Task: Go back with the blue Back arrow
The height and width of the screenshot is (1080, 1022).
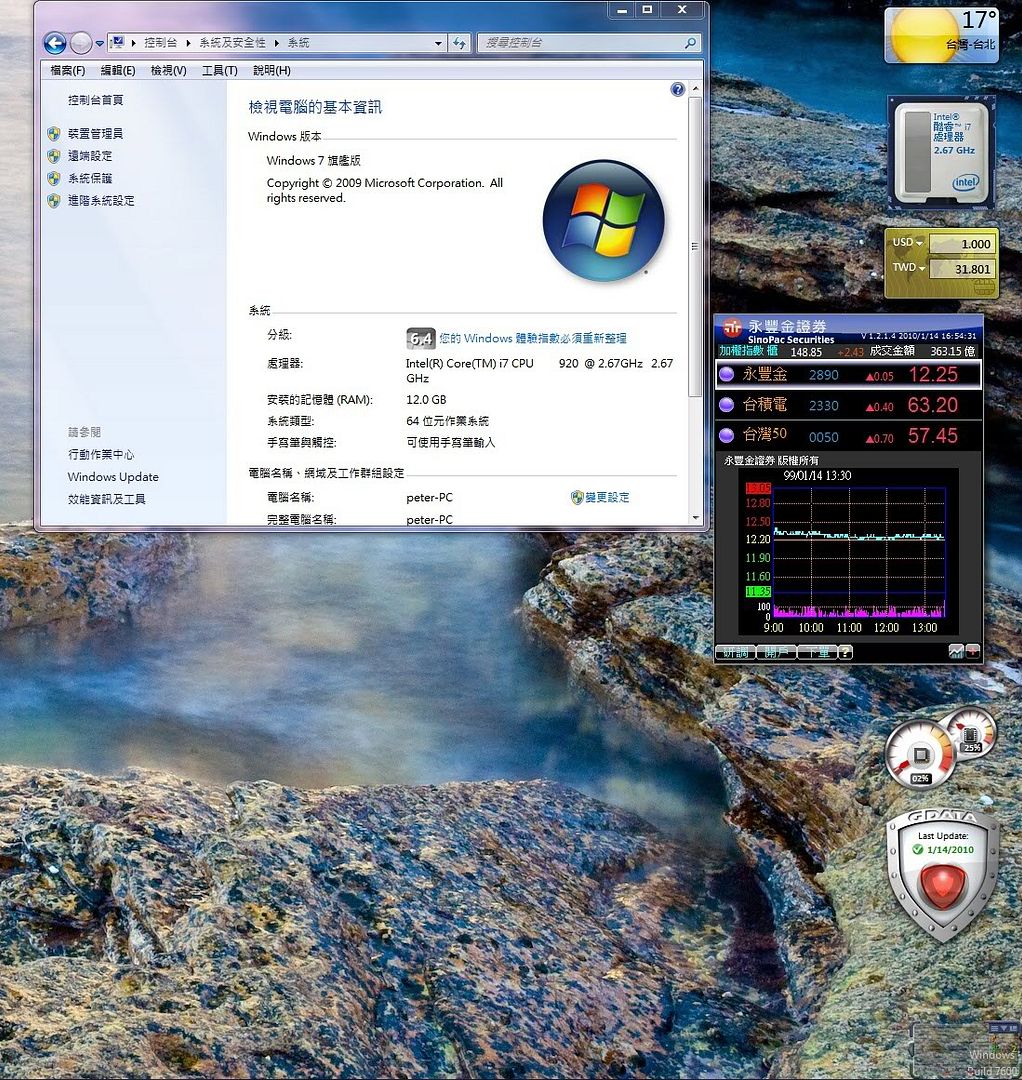Action: point(54,43)
